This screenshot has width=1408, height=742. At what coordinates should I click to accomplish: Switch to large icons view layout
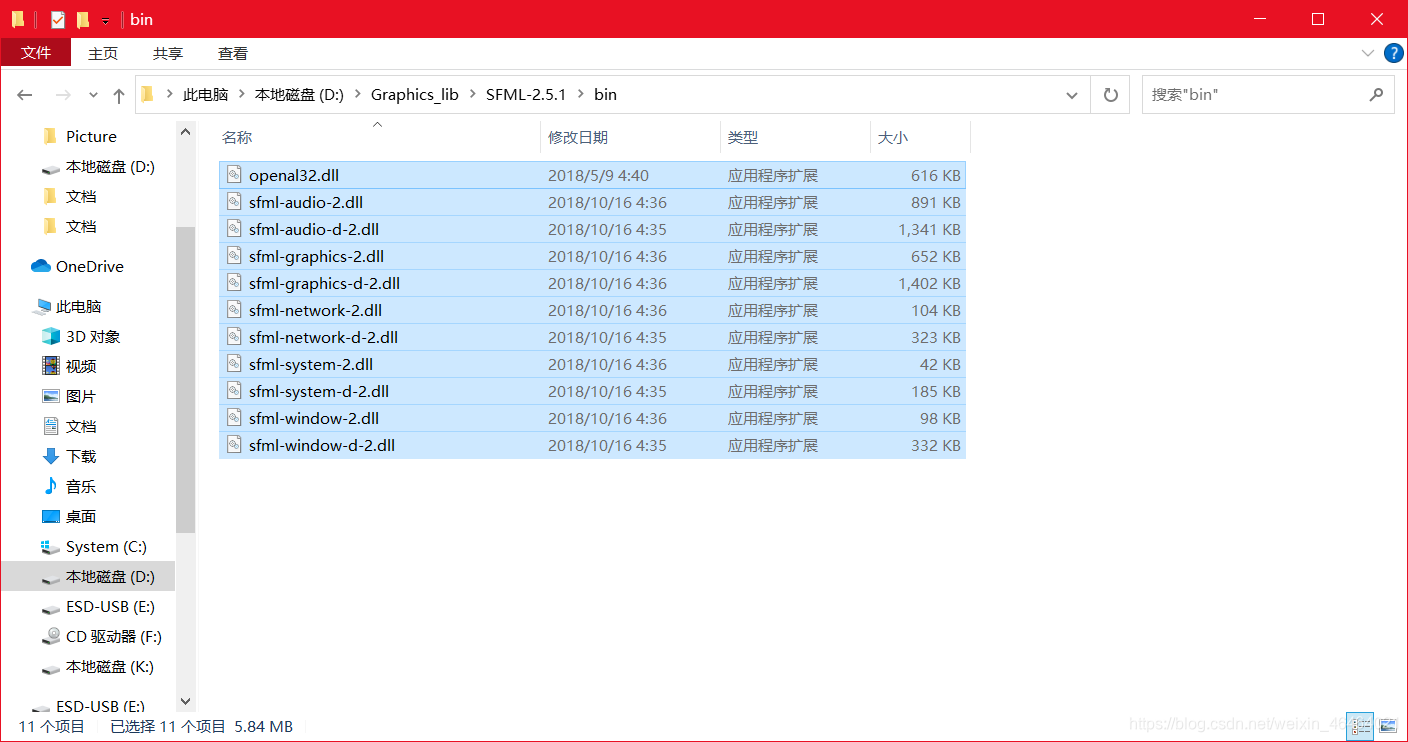pyautogui.click(x=1387, y=726)
